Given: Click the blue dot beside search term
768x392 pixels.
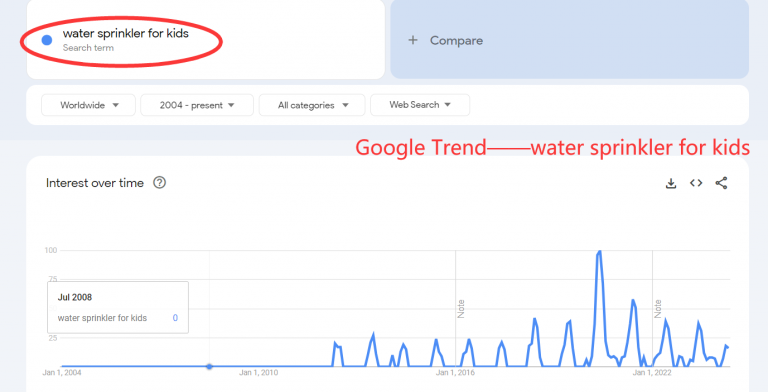Looking at the screenshot, I should 47,40.
